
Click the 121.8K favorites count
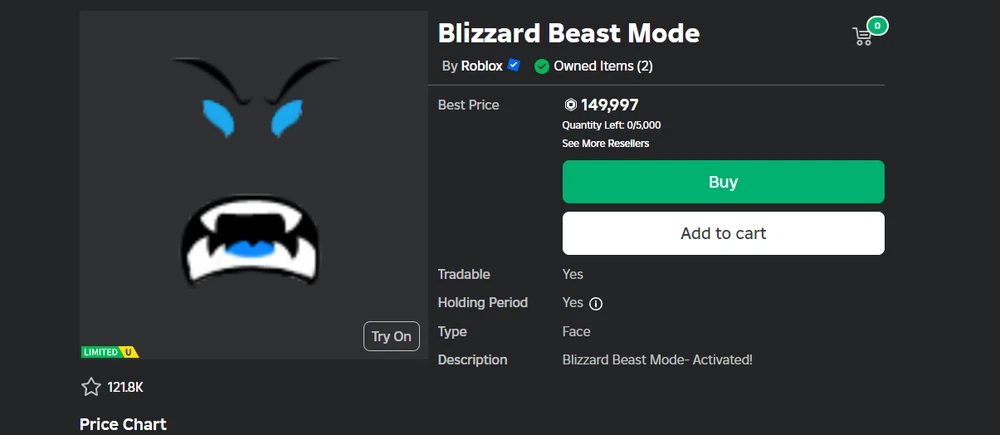click(125, 387)
